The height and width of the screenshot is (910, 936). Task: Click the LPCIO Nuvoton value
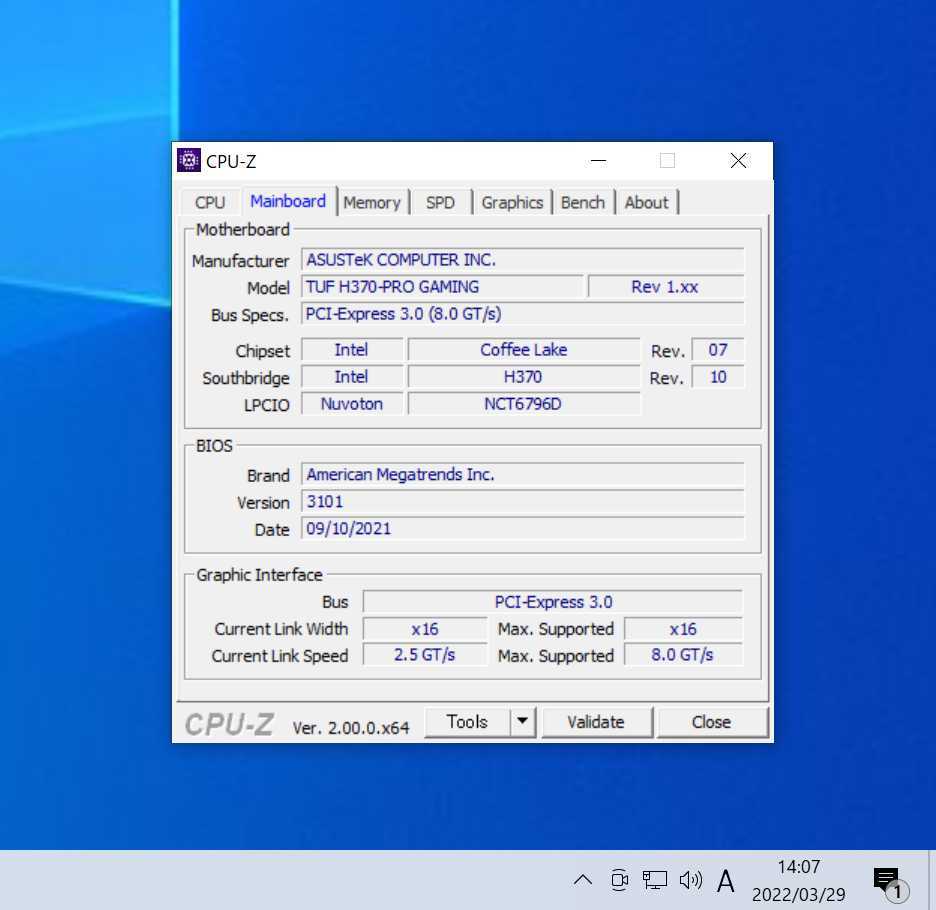[352, 404]
